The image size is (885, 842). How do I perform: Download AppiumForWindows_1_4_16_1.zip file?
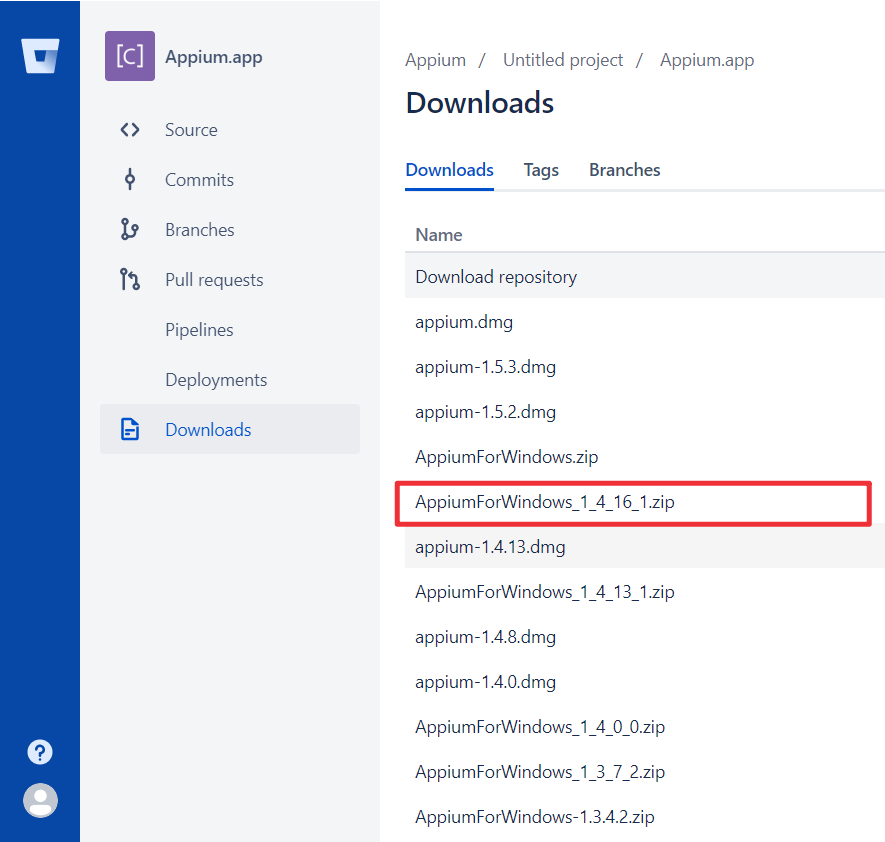pos(545,502)
